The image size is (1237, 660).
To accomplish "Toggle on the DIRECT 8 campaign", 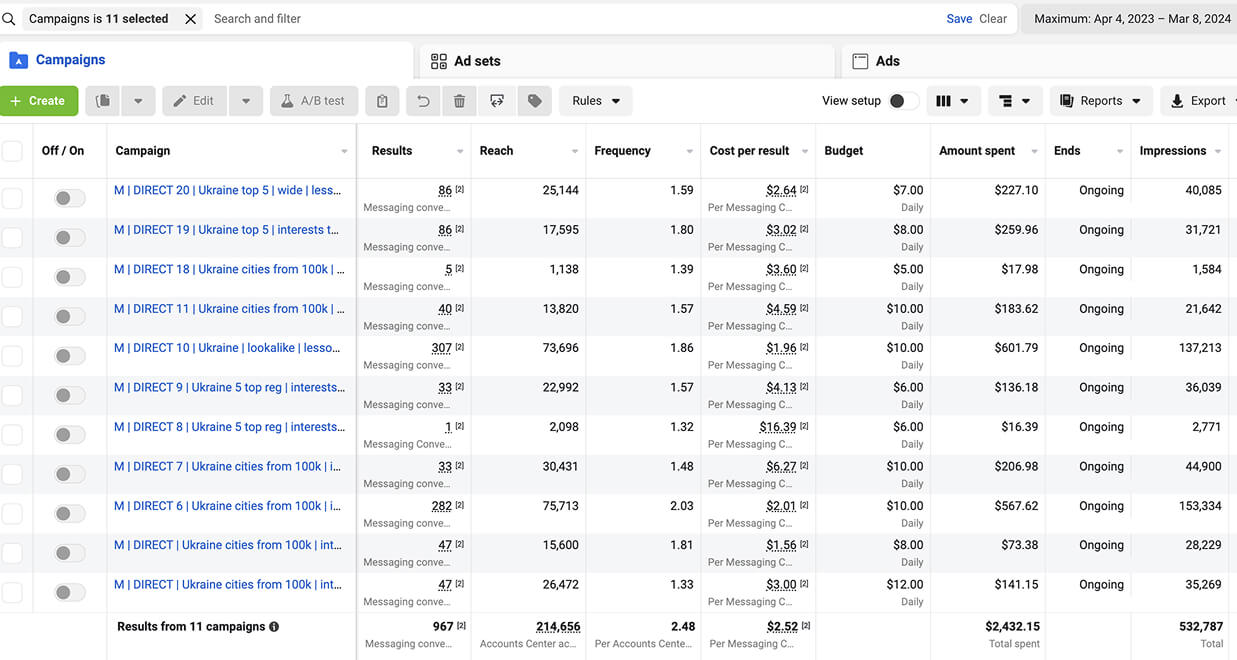I will tap(69, 435).
